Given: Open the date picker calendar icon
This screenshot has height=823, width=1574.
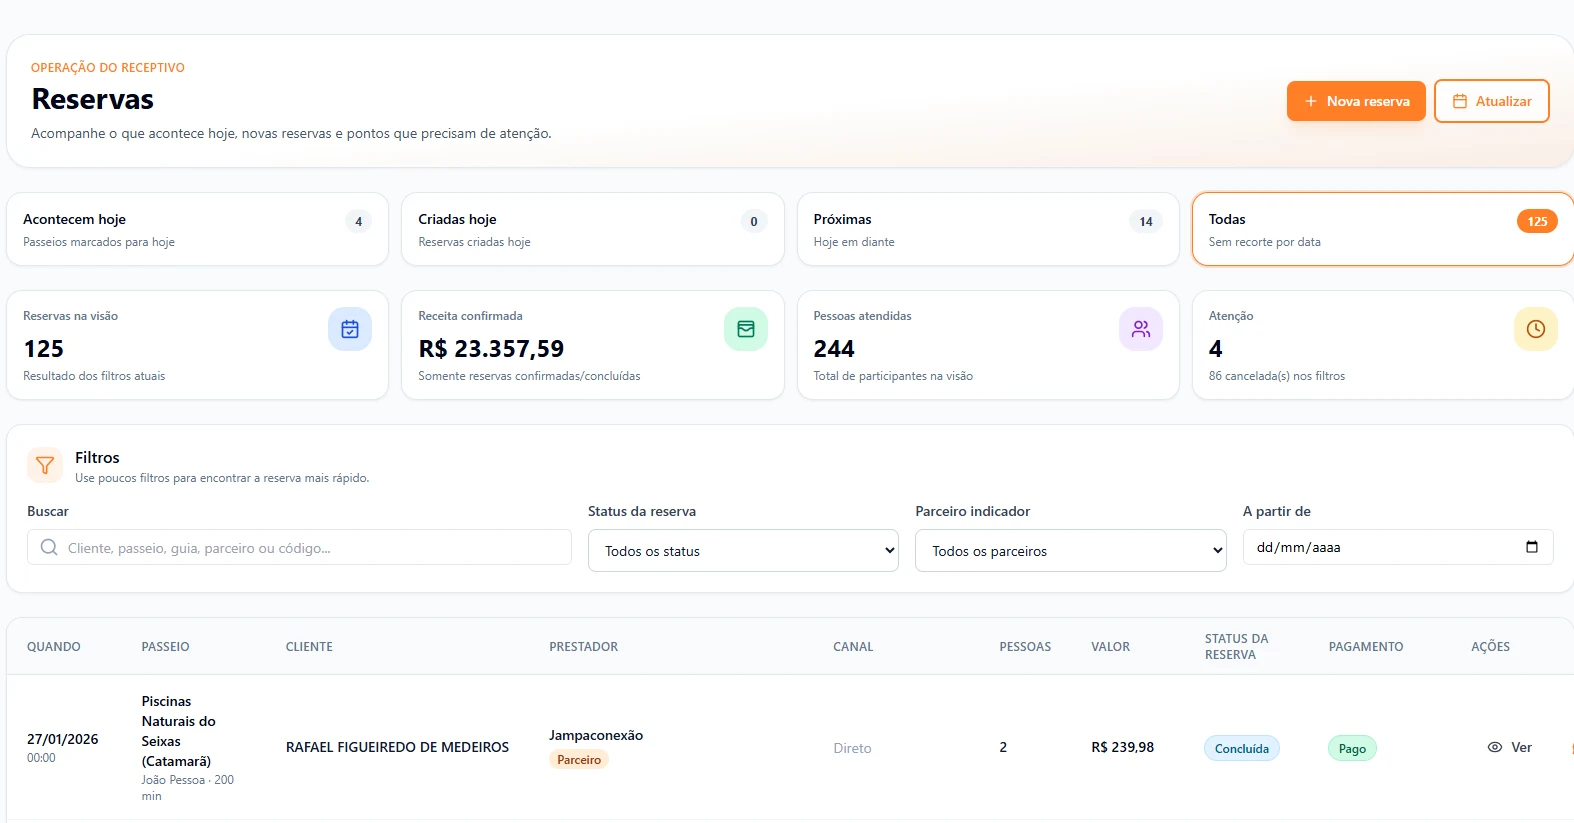Looking at the screenshot, I should (x=1532, y=547).
